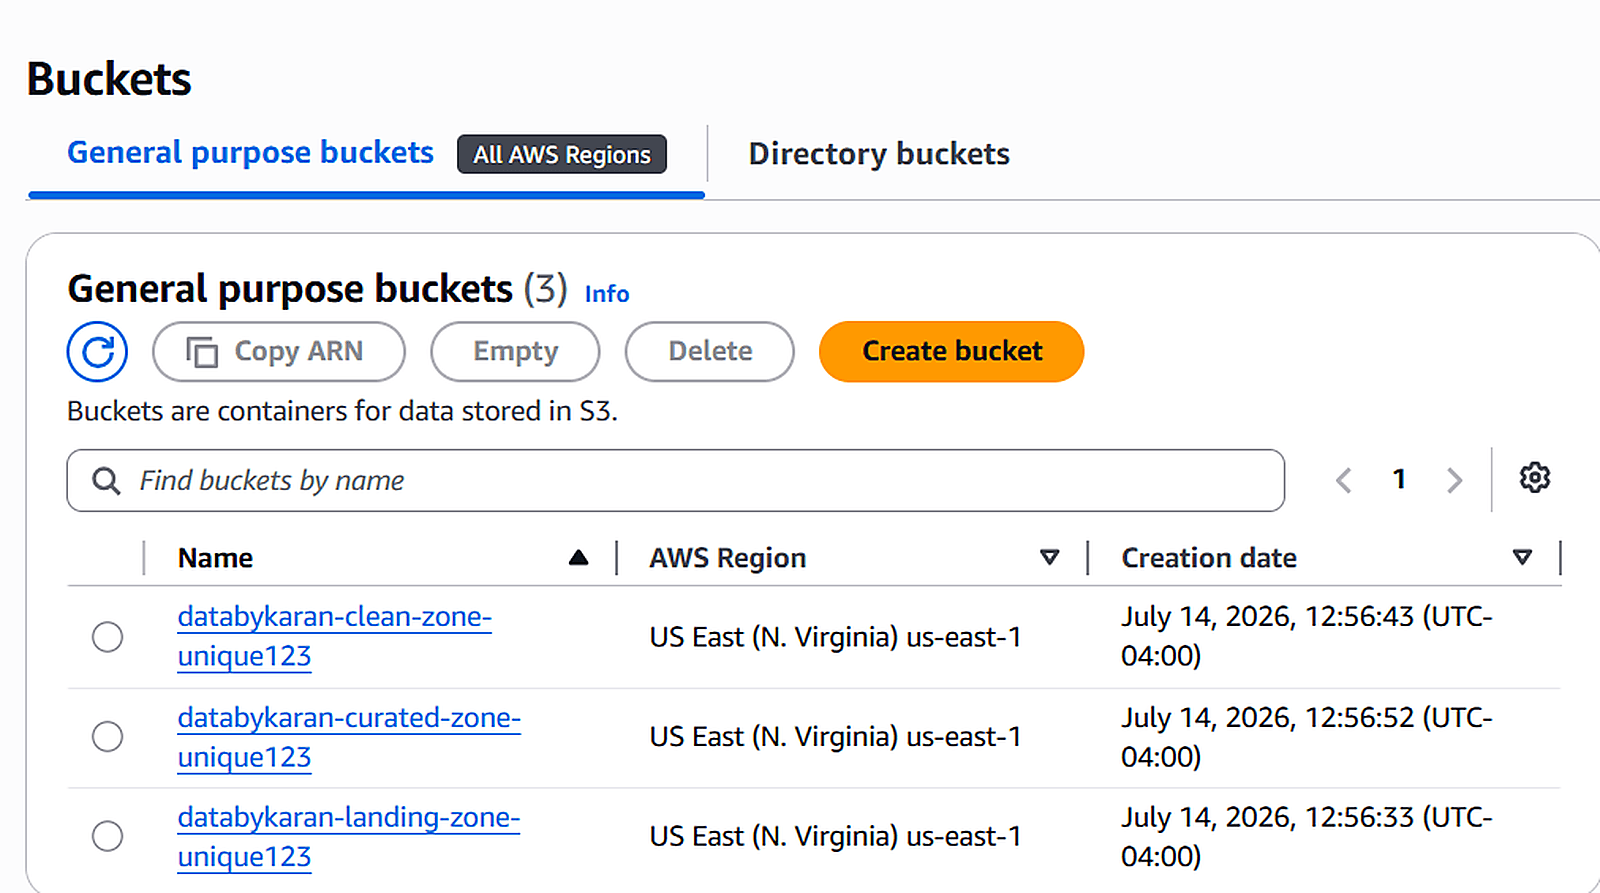Sort by AWS Region arrow

[1049, 558]
